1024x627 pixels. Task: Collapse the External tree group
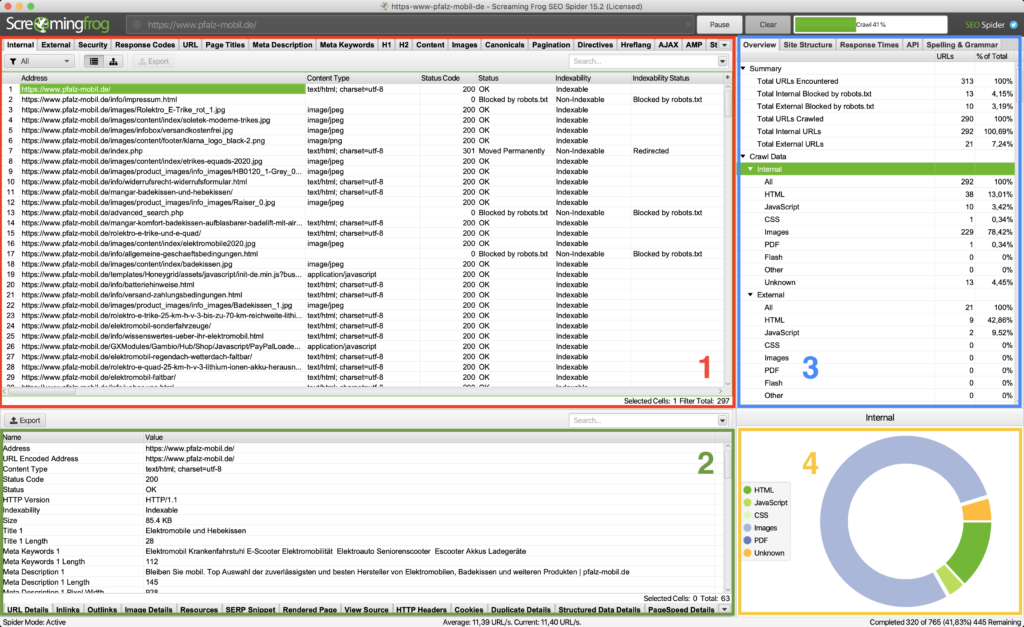point(752,295)
